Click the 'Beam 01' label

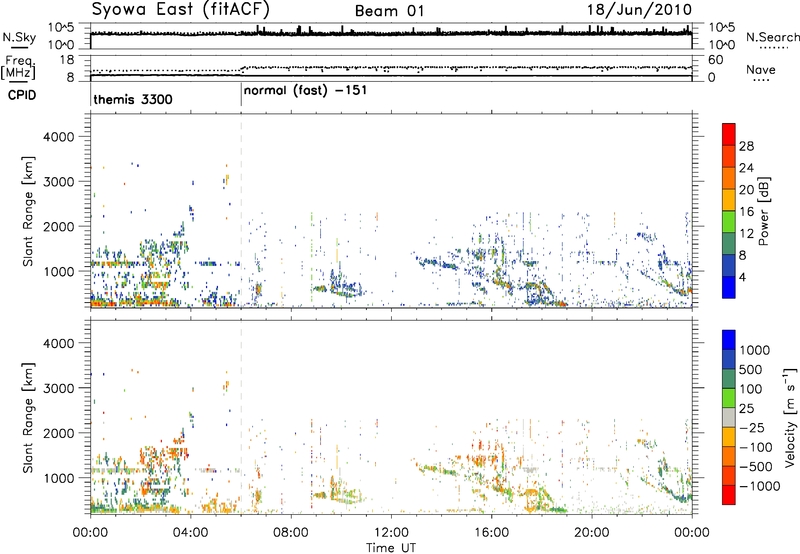click(389, 11)
